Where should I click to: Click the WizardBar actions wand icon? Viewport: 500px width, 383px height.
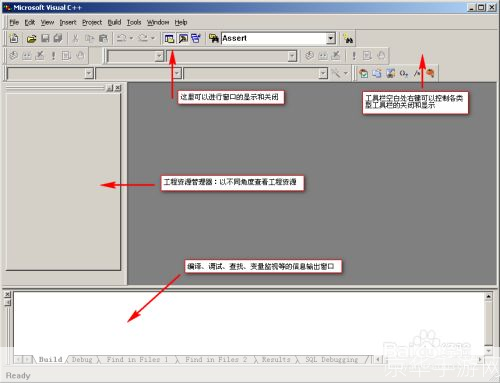336,73
